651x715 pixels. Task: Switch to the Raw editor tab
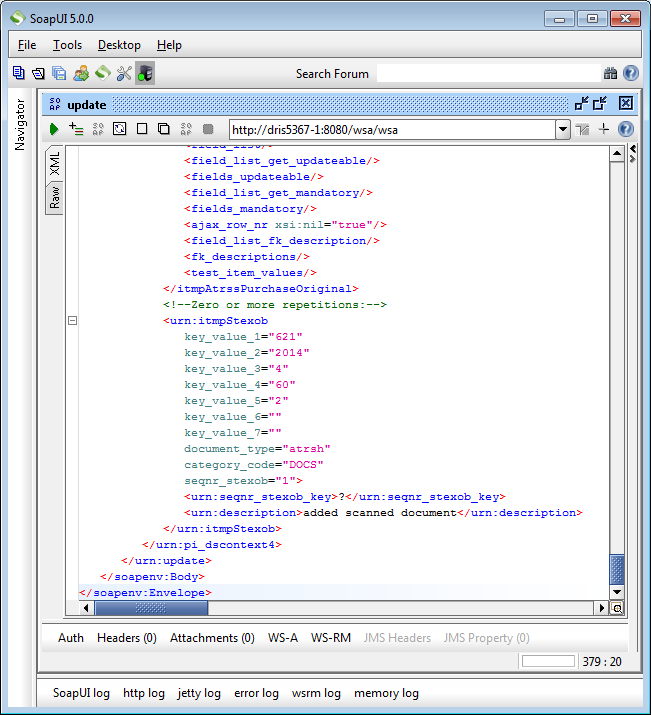(x=54, y=197)
